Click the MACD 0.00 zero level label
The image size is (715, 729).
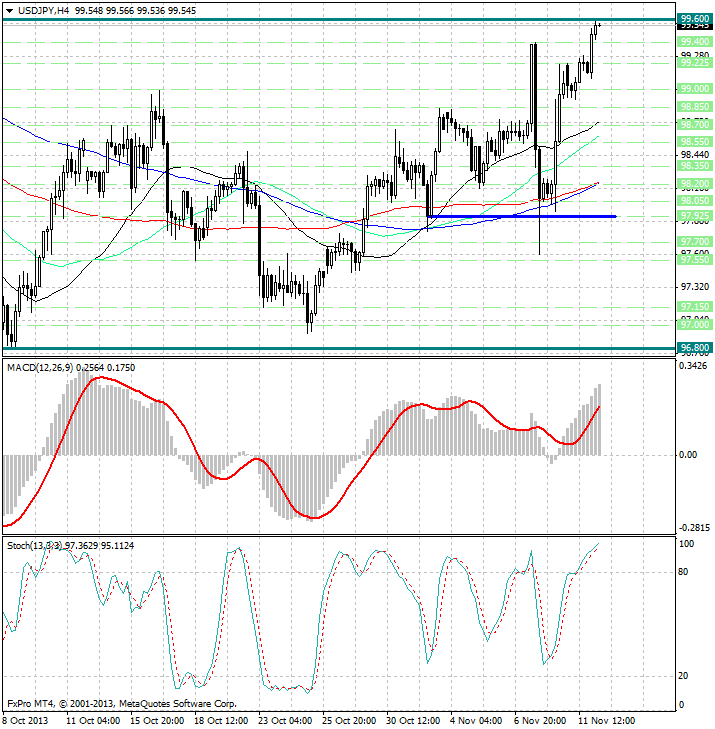tap(688, 455)
